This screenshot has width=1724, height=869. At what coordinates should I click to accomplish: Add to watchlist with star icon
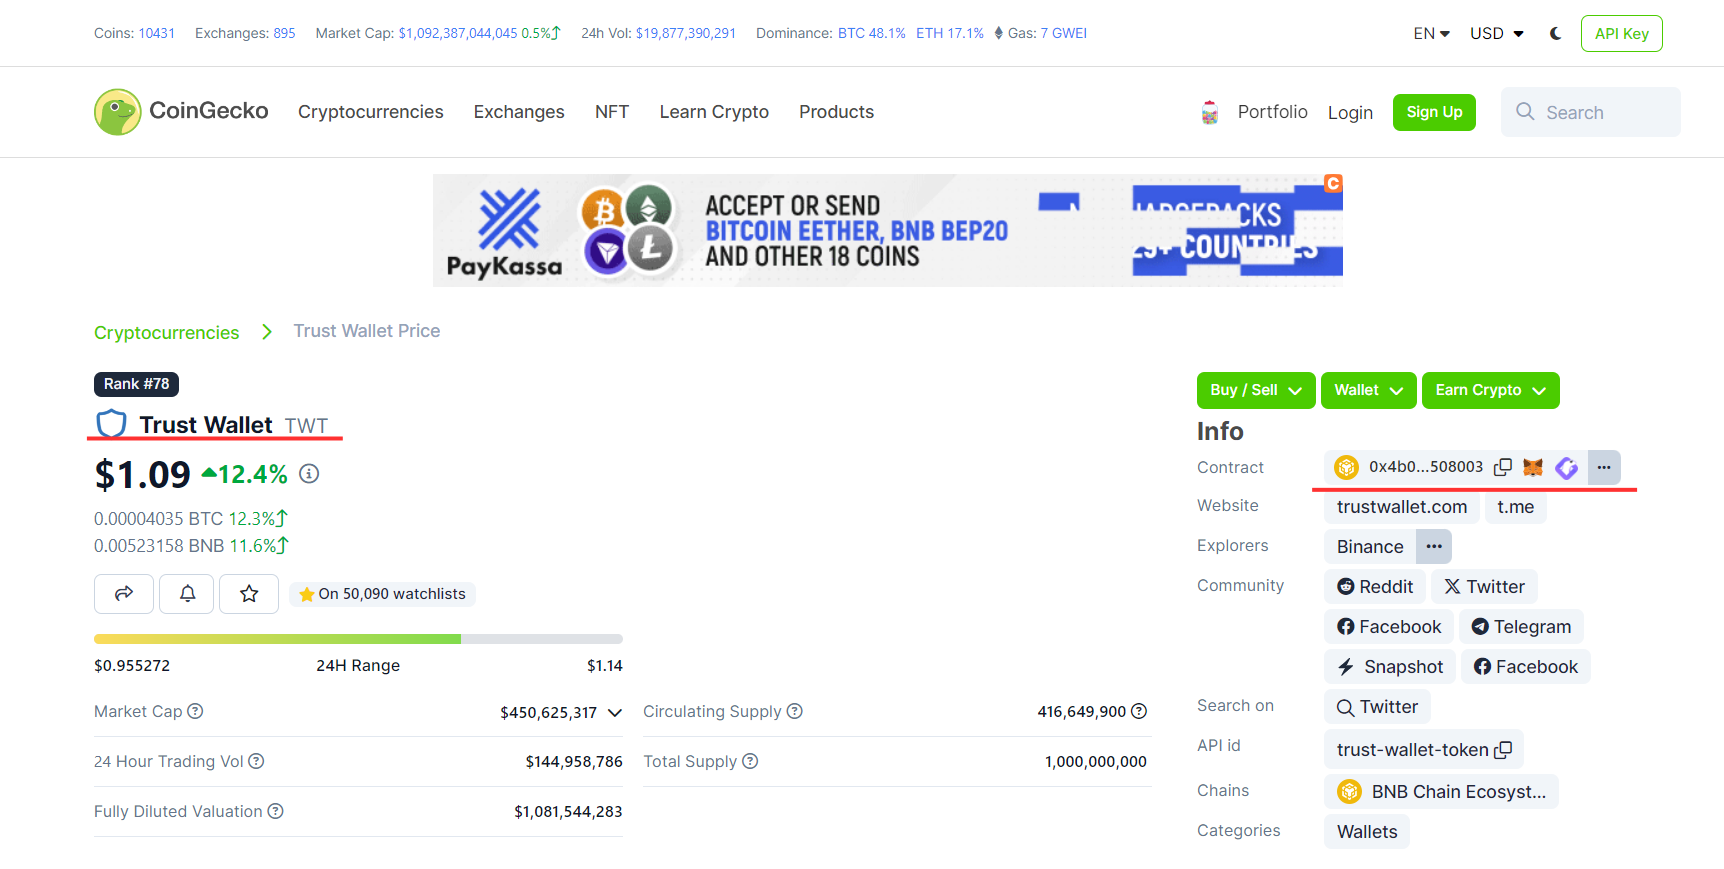click(249, 594)
